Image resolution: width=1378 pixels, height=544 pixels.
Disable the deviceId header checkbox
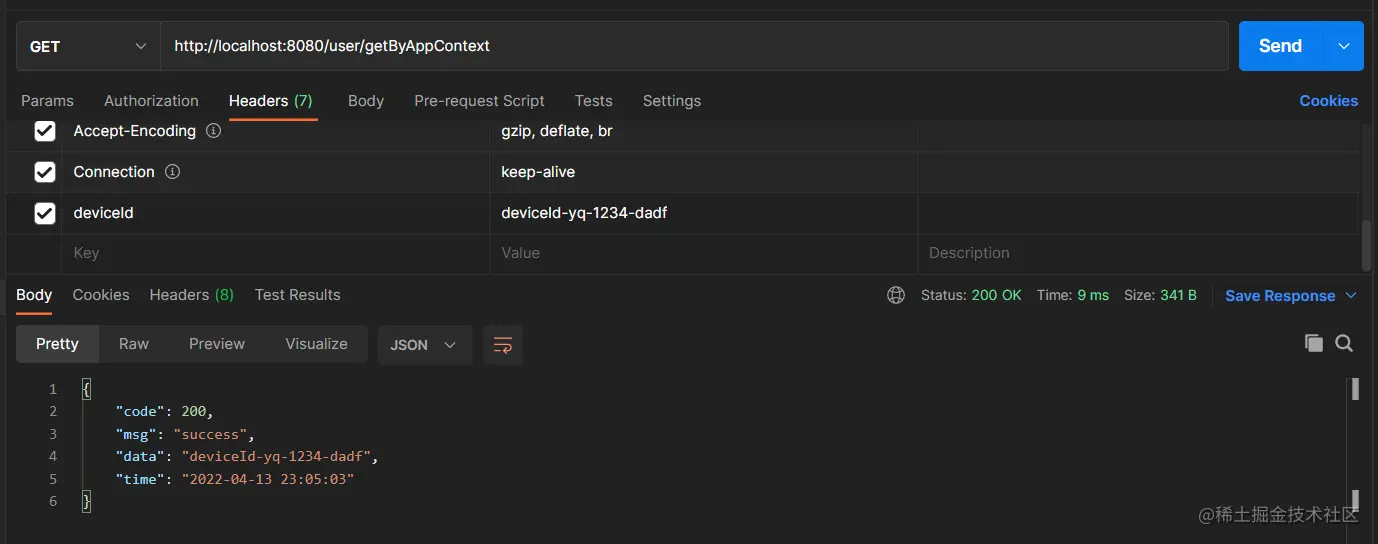[x=45, y=213]
